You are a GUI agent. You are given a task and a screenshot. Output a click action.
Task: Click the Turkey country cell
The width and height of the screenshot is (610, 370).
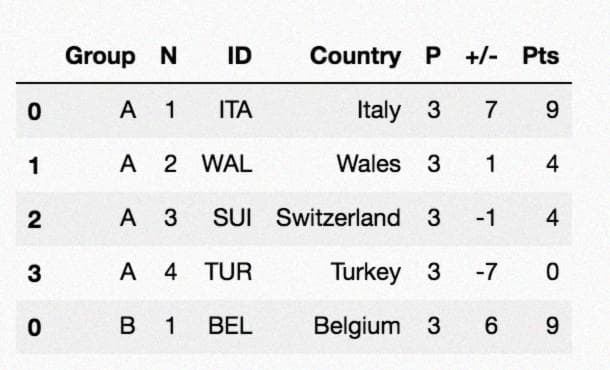(366, 272)
